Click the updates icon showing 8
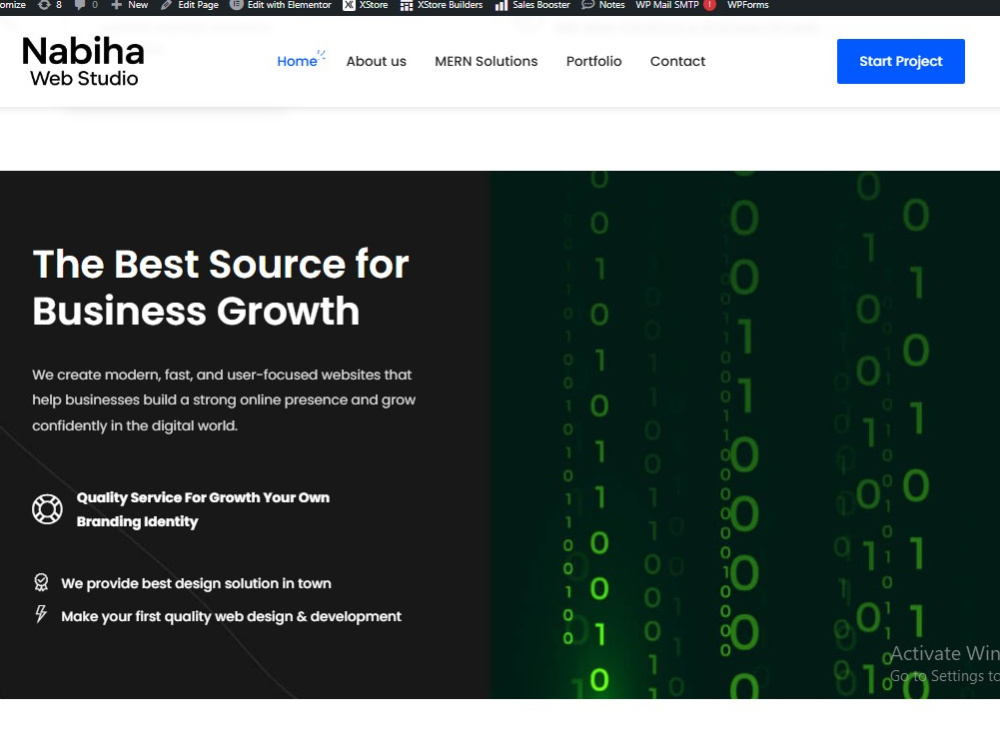 pyautogui.click(x=43, y=5)
